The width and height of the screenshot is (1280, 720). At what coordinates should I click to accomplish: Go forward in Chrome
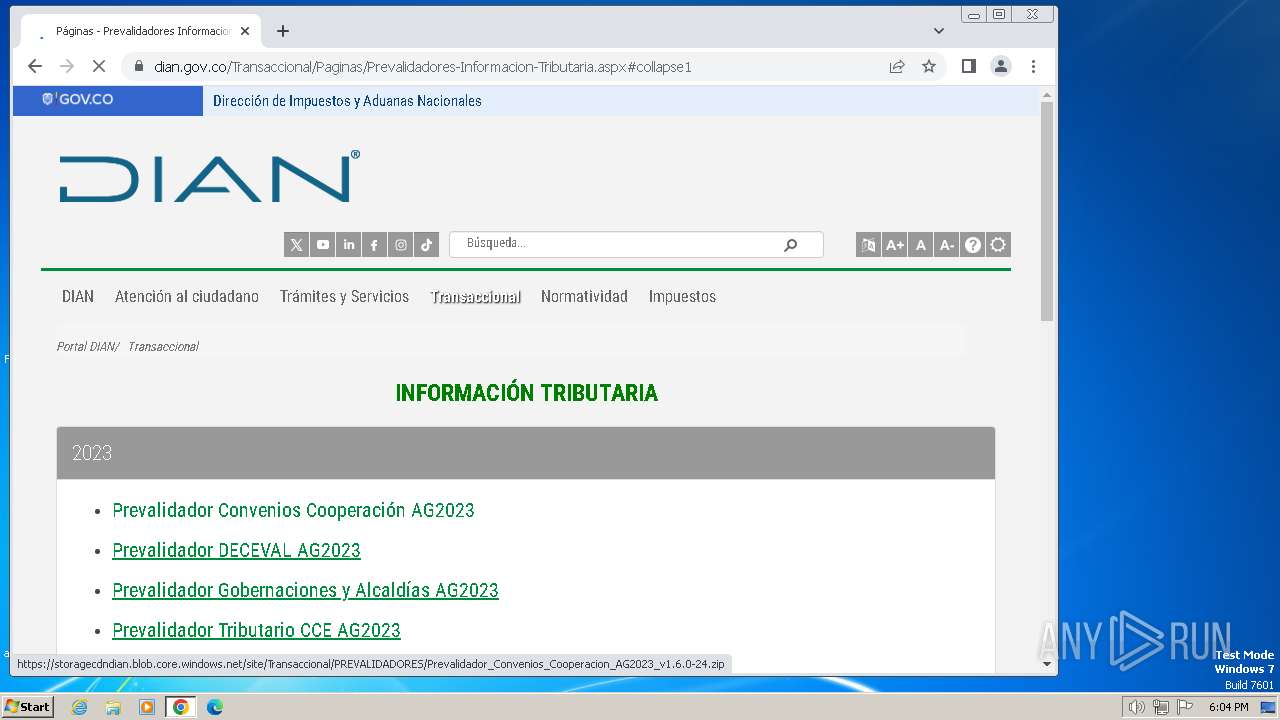pyautogui.click(x=67, y=66)
